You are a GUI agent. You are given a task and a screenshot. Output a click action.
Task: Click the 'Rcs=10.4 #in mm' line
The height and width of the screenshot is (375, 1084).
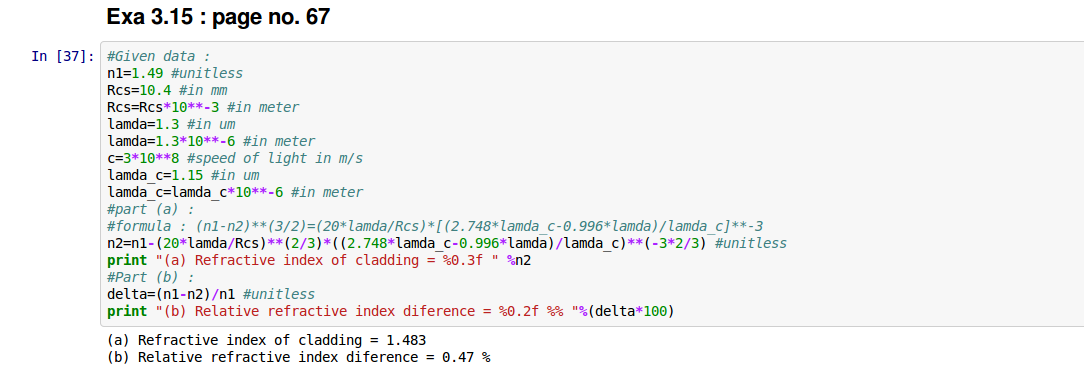pos(167,90)
